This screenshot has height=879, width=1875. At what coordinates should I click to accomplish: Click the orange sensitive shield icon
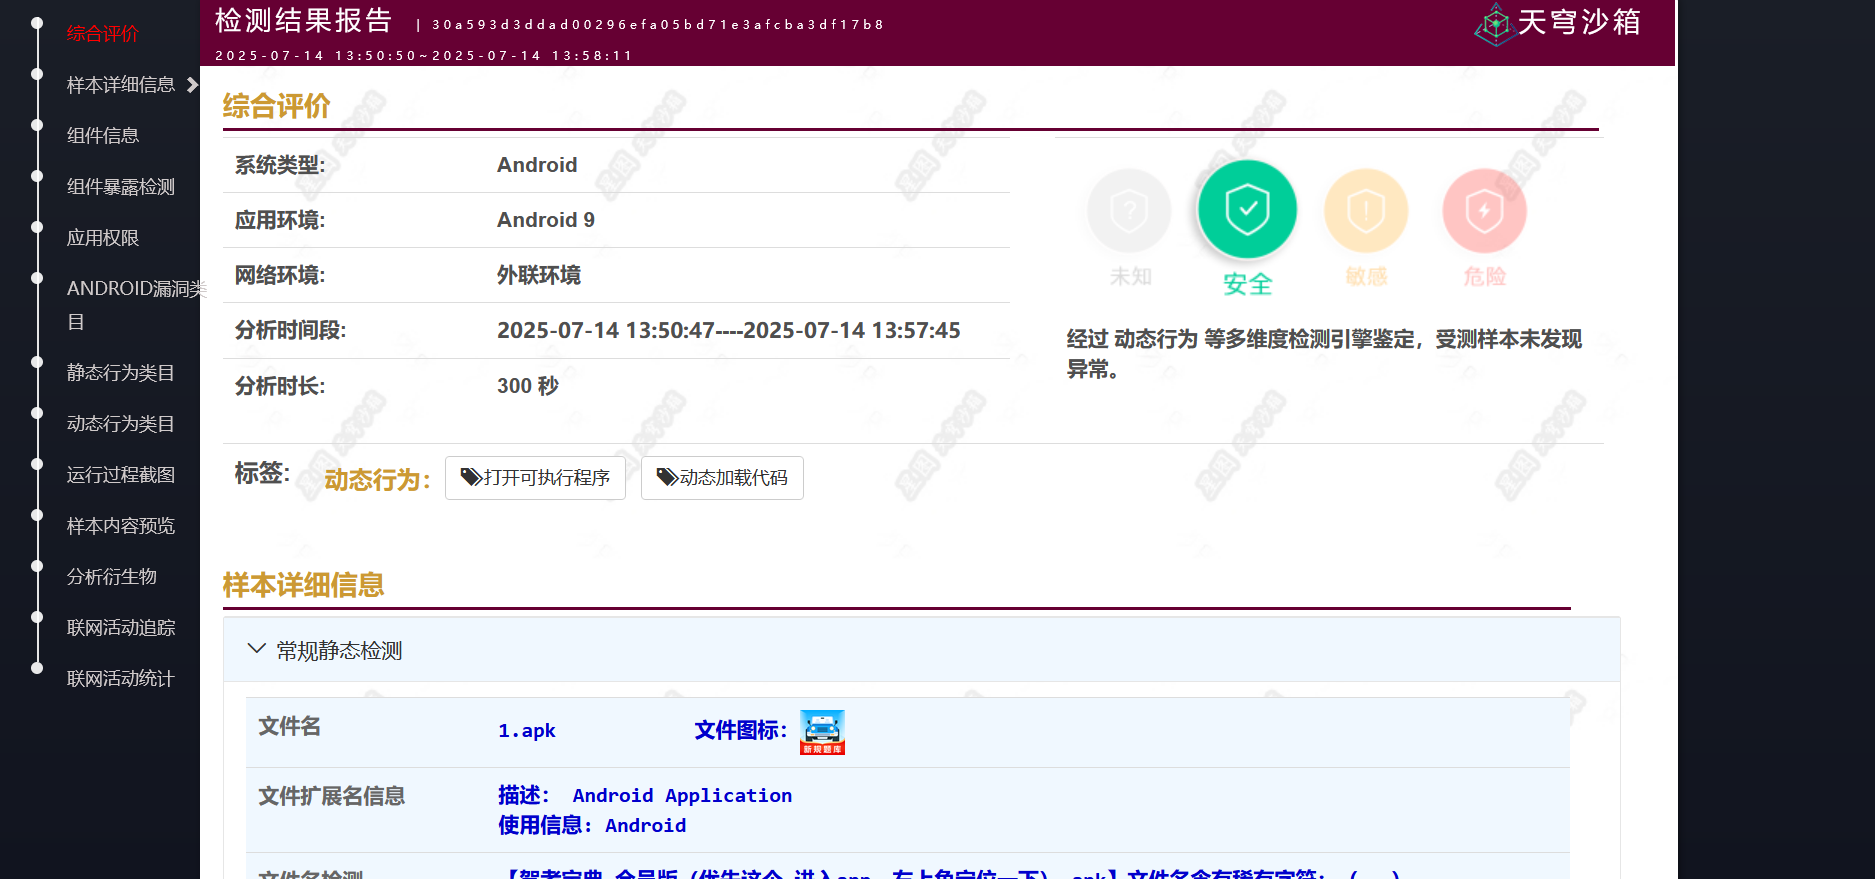[x=1365, y=211]
